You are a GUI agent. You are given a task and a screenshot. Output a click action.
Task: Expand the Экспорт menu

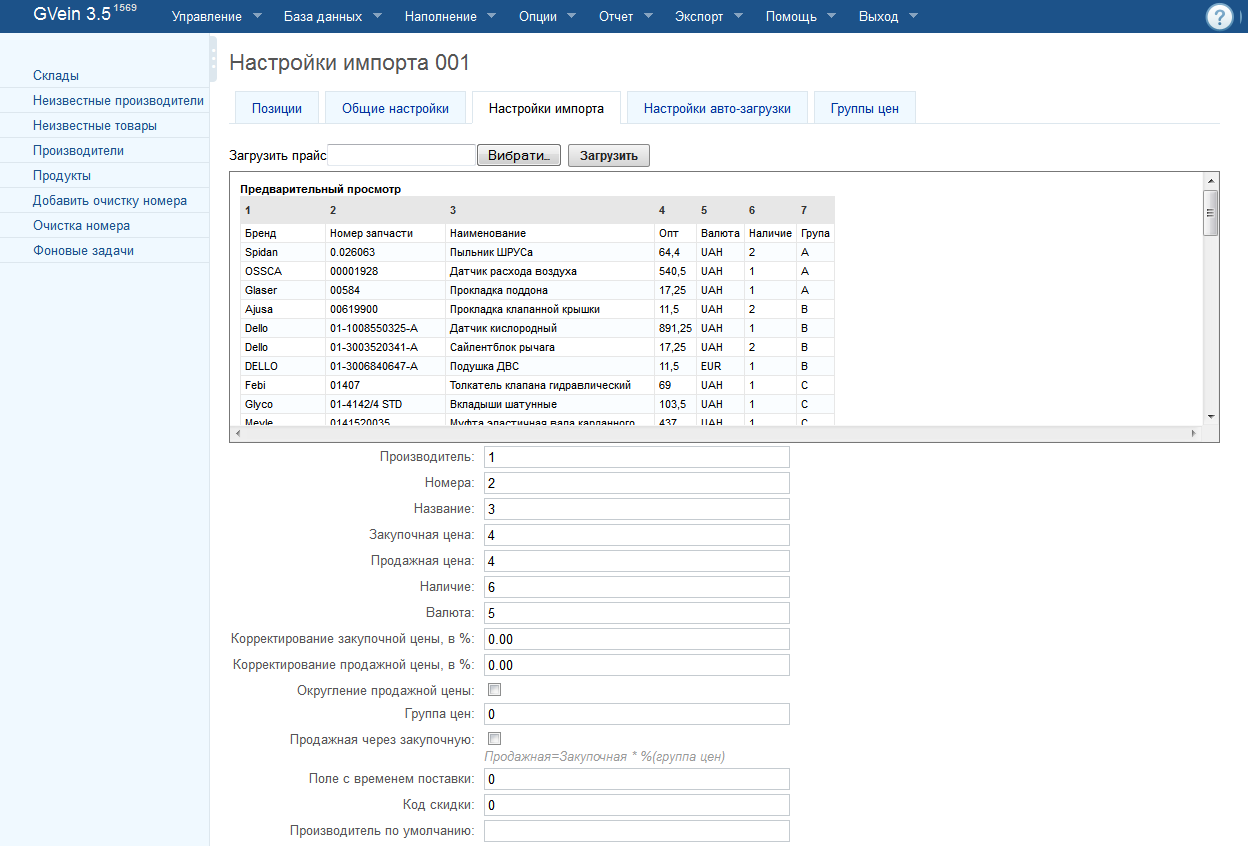[711, 17]
